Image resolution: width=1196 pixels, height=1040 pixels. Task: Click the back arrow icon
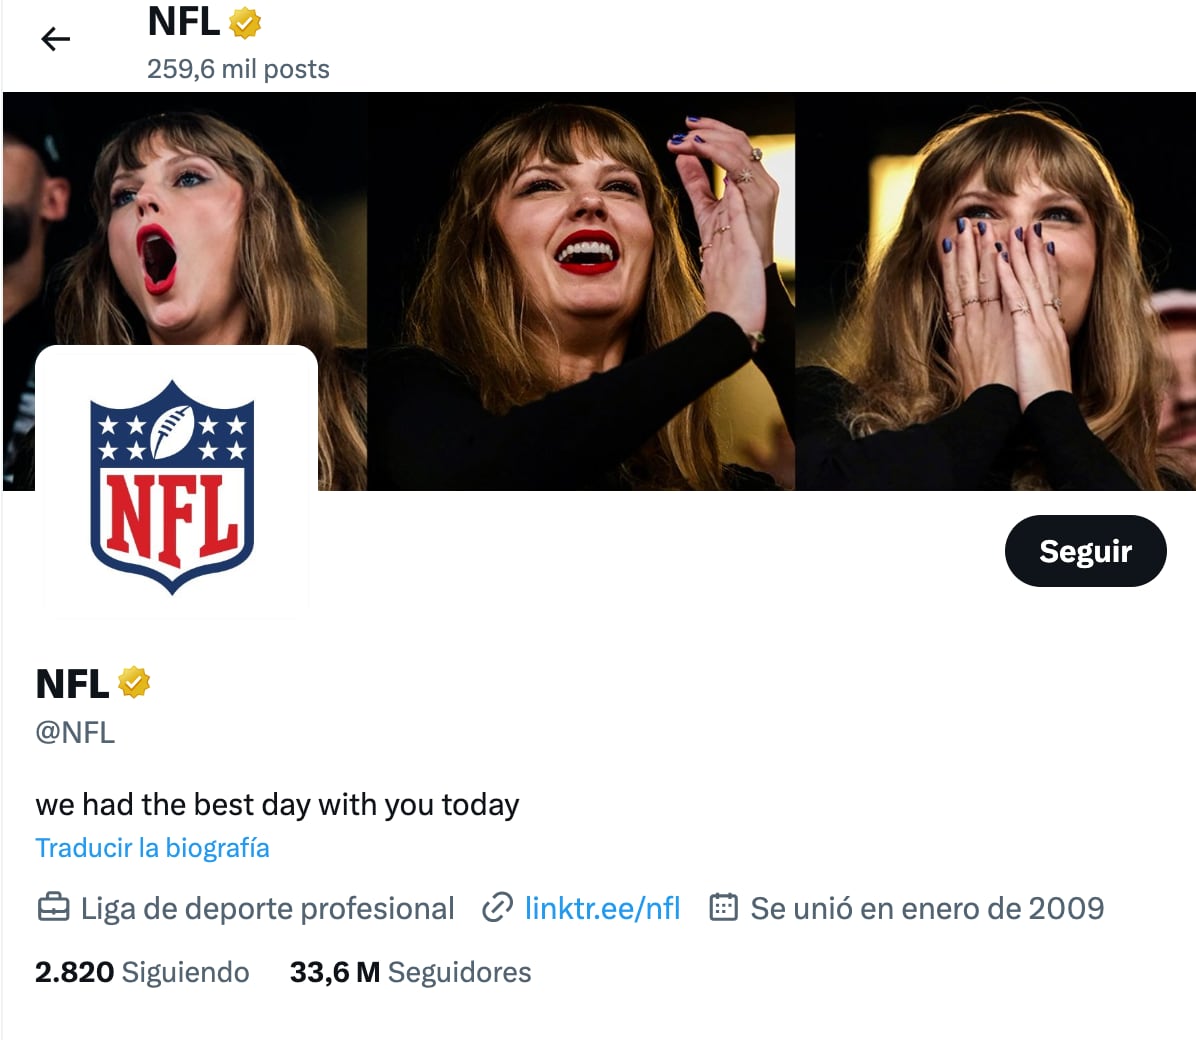pos(56,39)
